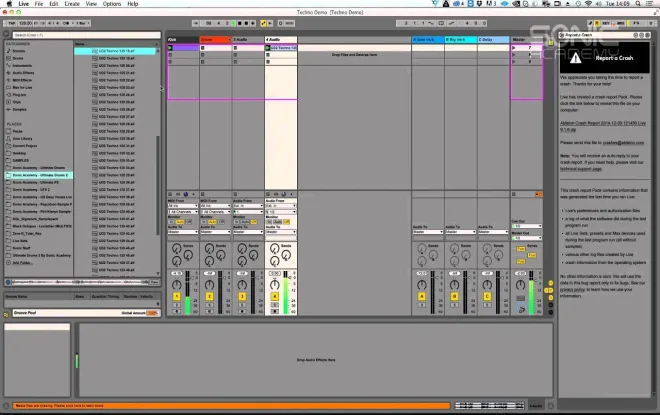The width and height of the screenshot is (660, 415).
Task: Launch the first clip in Kick track
Action: point(170,48)
